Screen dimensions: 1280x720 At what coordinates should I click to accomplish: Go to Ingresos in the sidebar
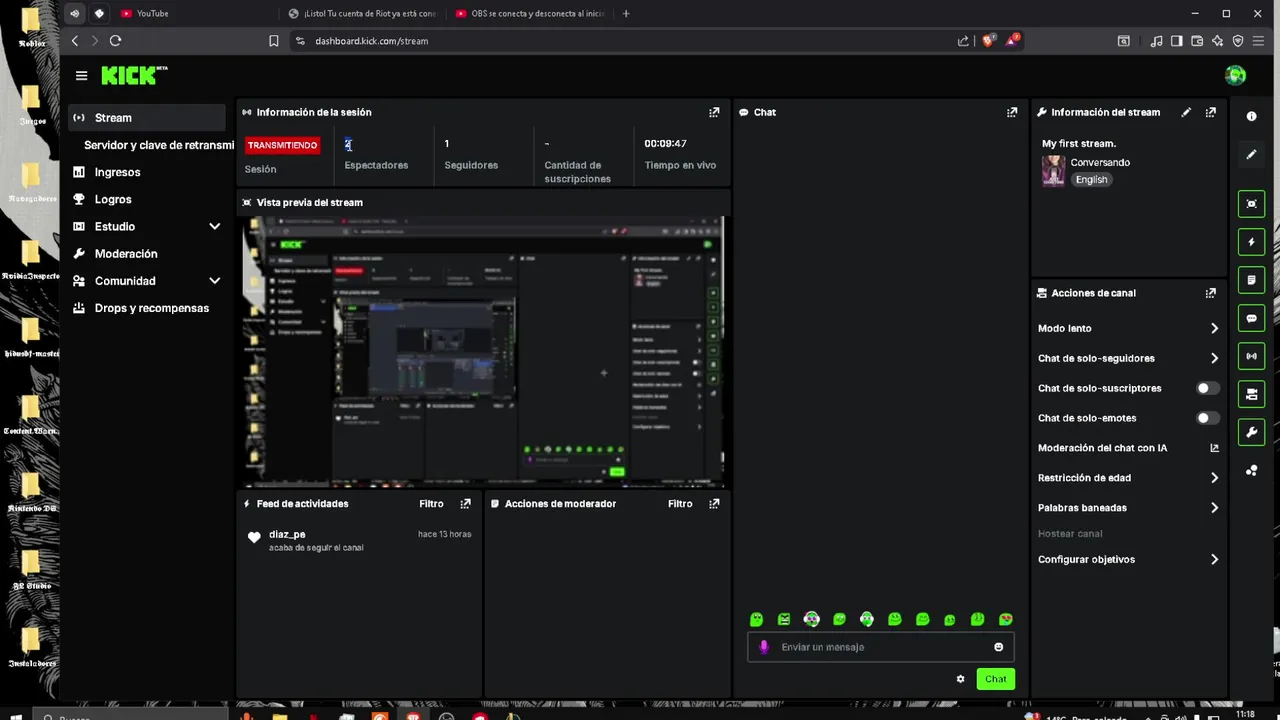click(117, 172)
